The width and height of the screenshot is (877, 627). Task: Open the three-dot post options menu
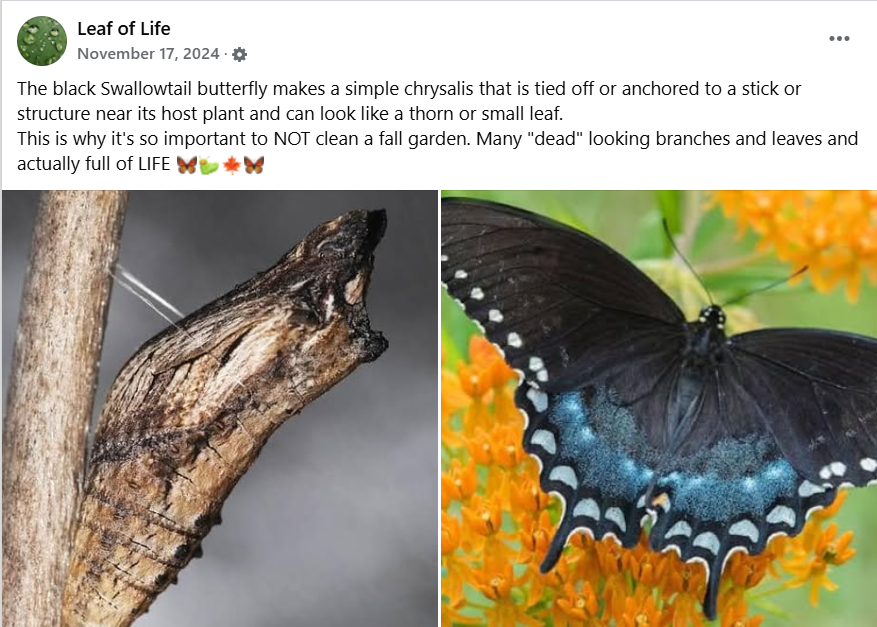pyautogui.click(x=839, y=39)
